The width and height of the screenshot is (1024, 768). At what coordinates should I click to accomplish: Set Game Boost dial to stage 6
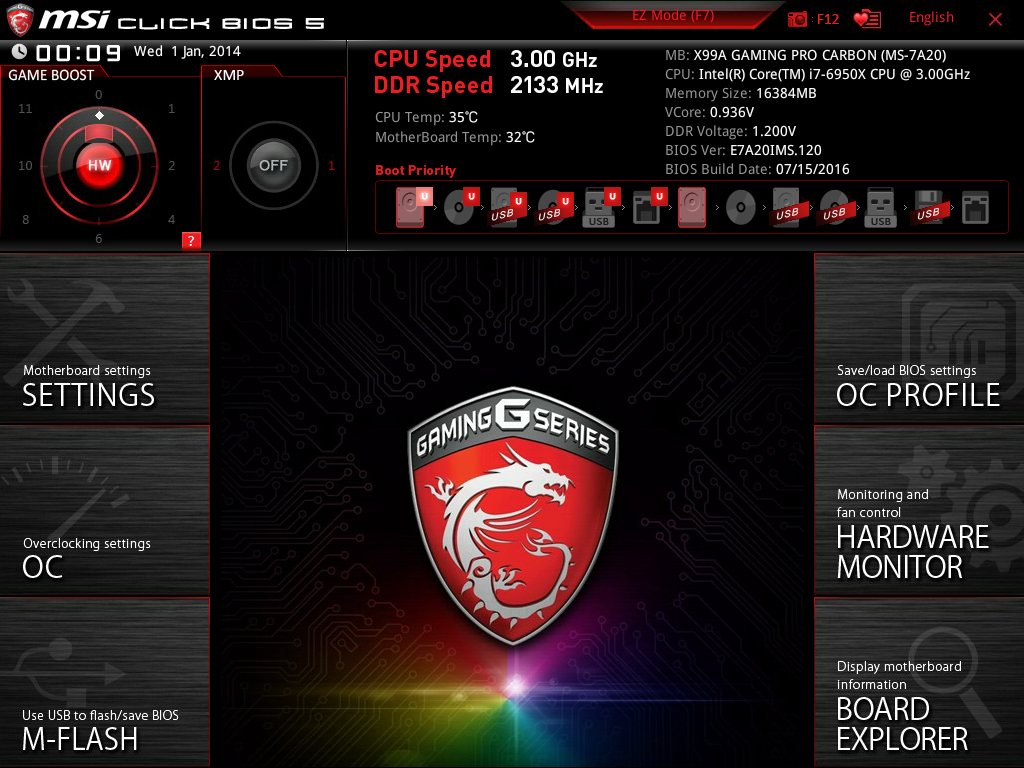pyautogui.click(x=99, y=238)
